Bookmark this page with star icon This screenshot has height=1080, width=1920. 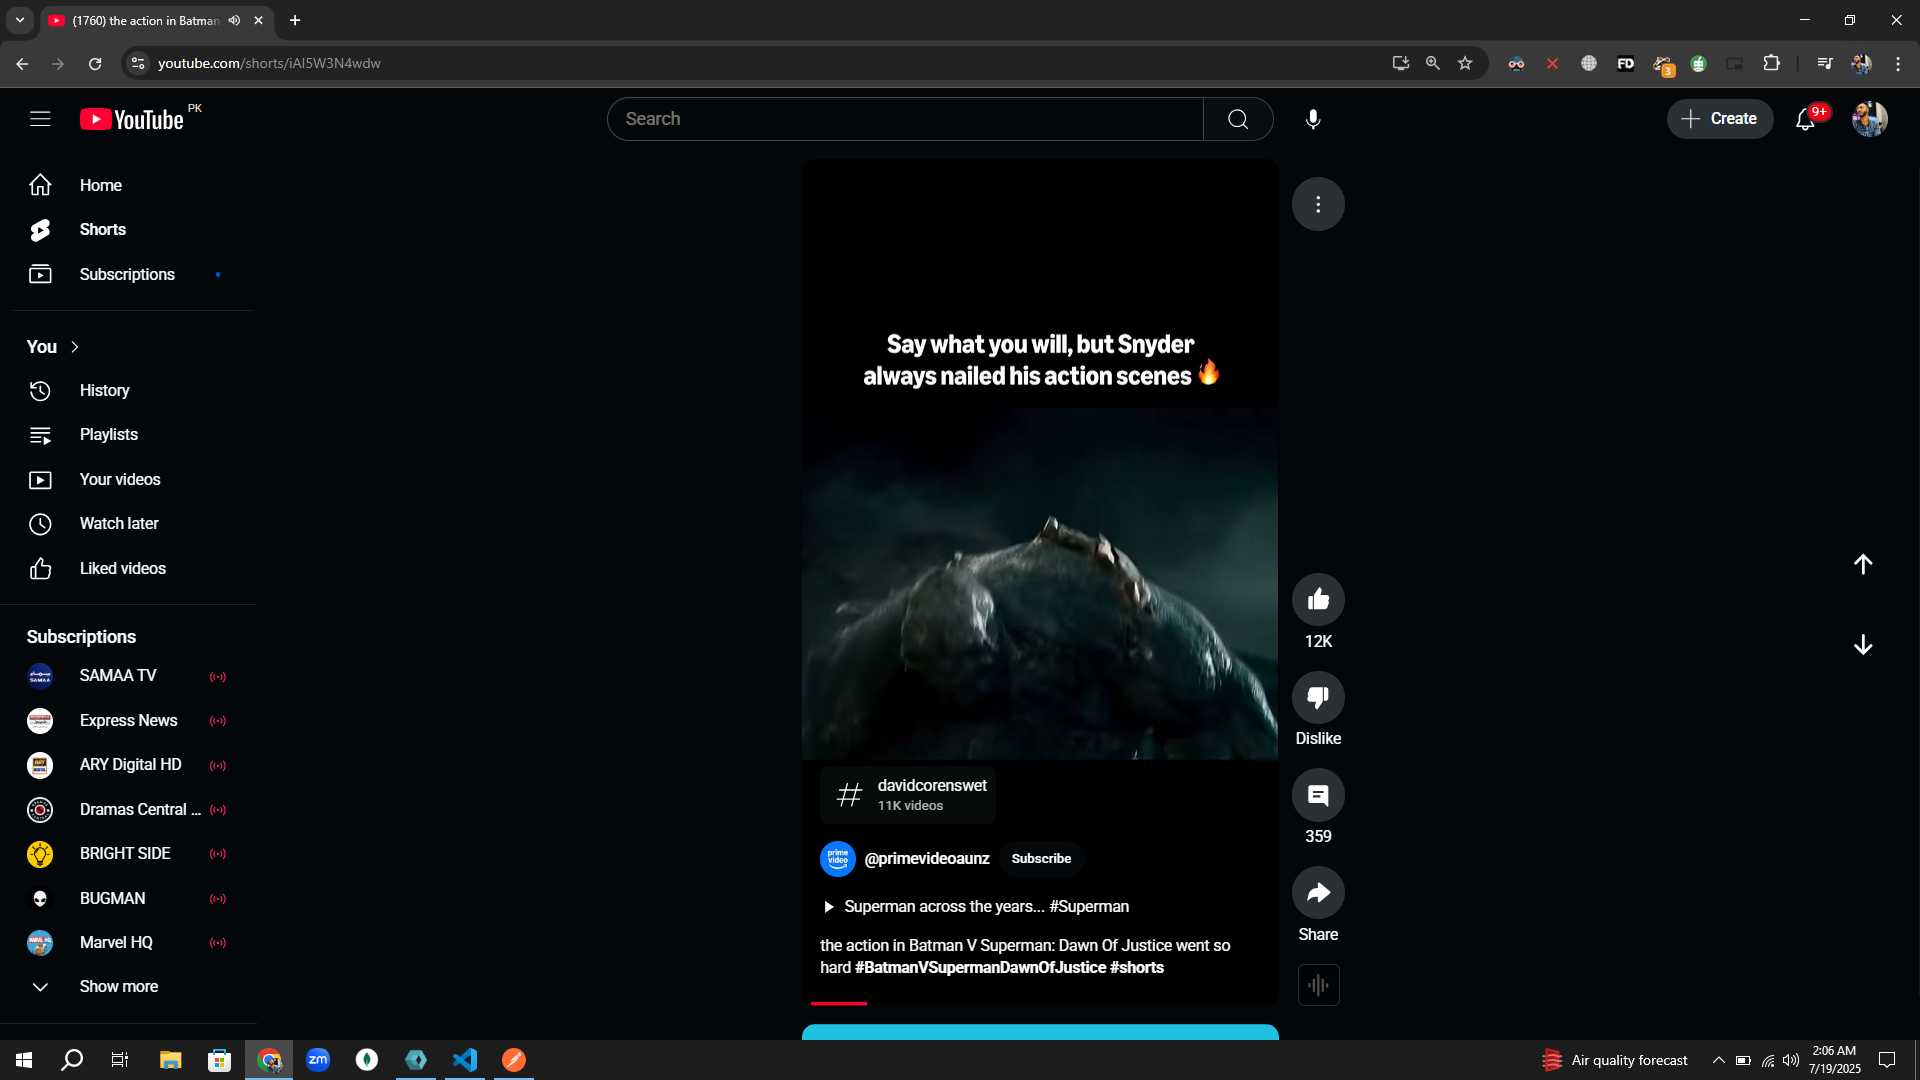click(1465, 63)
